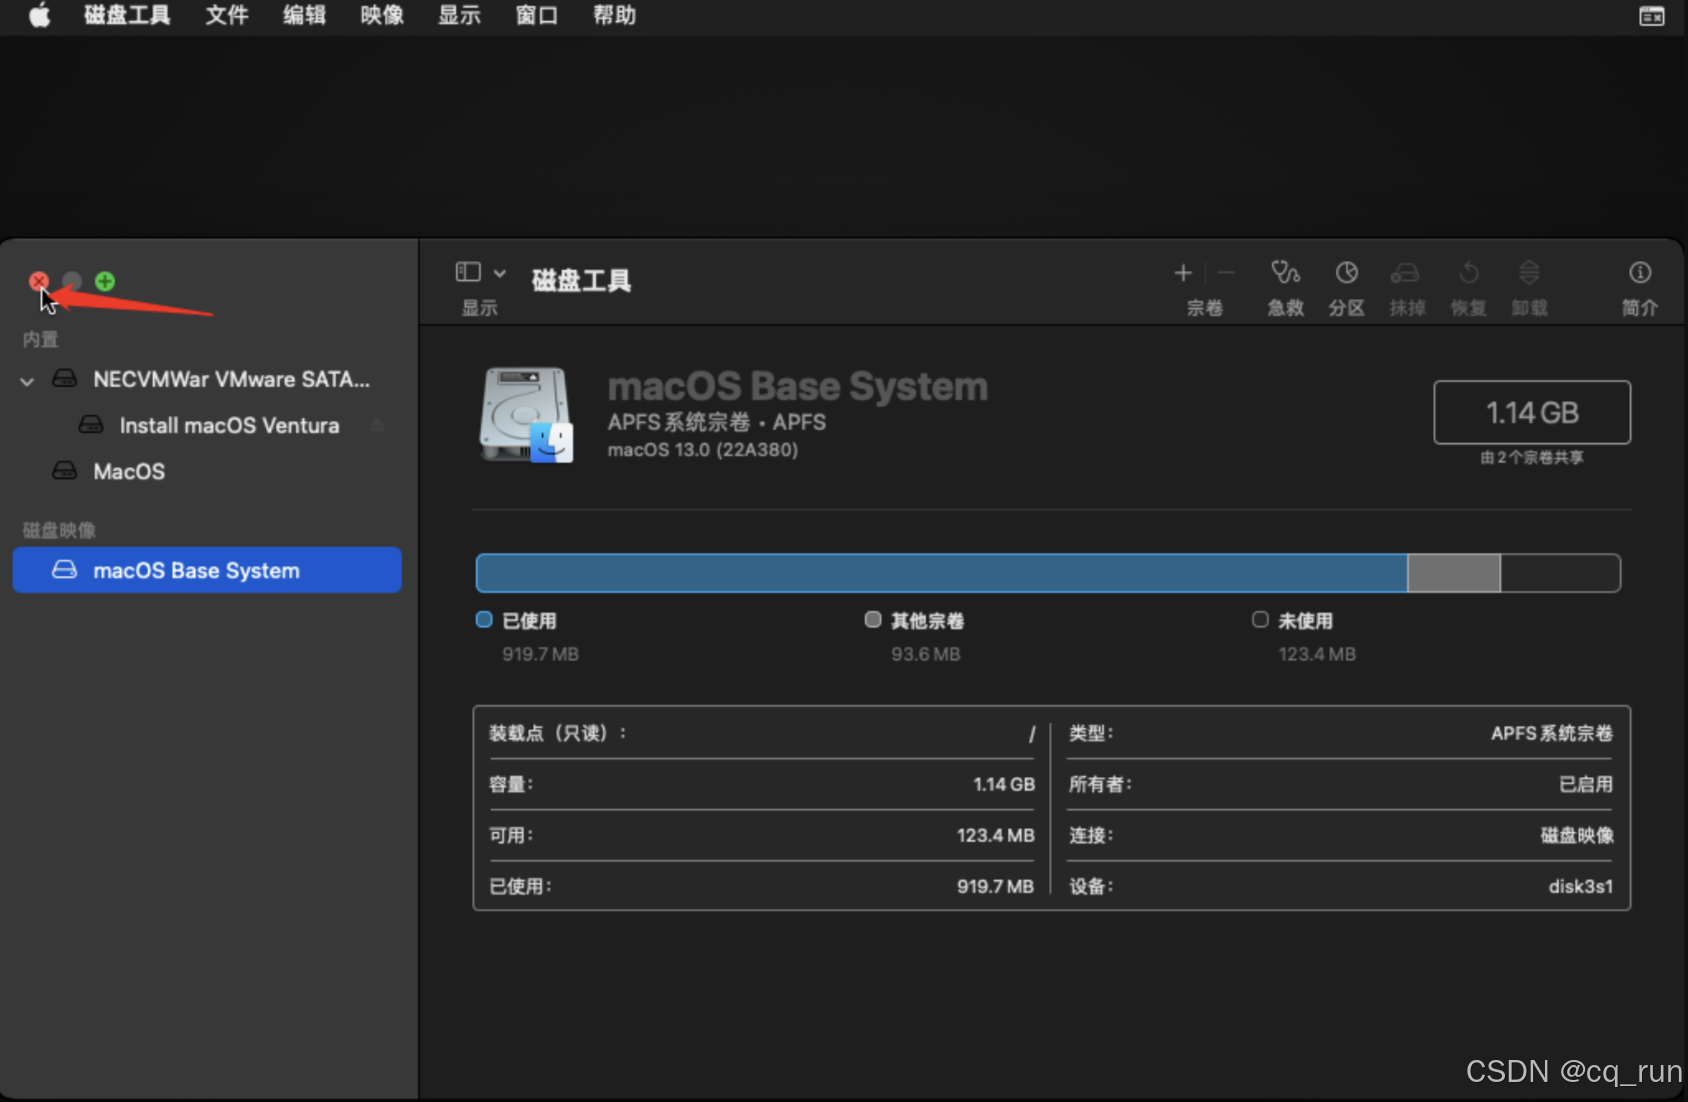Click the dark unused segment of usage bar
Image resolution: width=1688 pixels, height=1102 pixels.
point(1560,573)
